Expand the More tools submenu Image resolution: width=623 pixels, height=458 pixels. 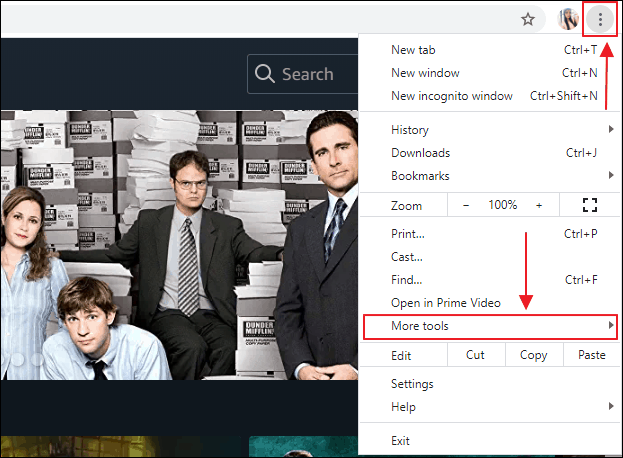tap(490, 326)
